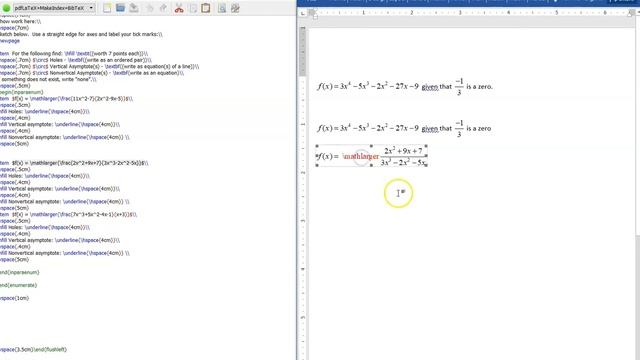The width and height of the screenshot is (640, 360).
Task: Click the second f(x)=3x⁴ equation ending 'is a zero'
Action: [404, 128]
